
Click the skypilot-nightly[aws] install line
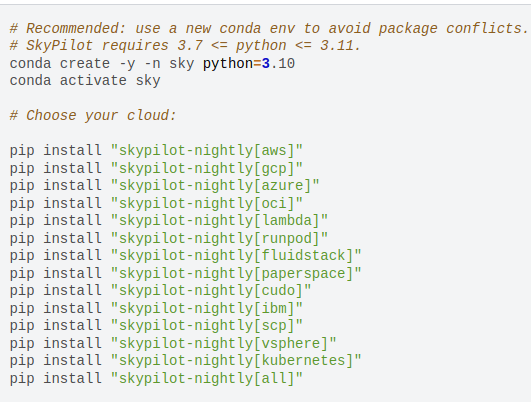tap(156, 151)
